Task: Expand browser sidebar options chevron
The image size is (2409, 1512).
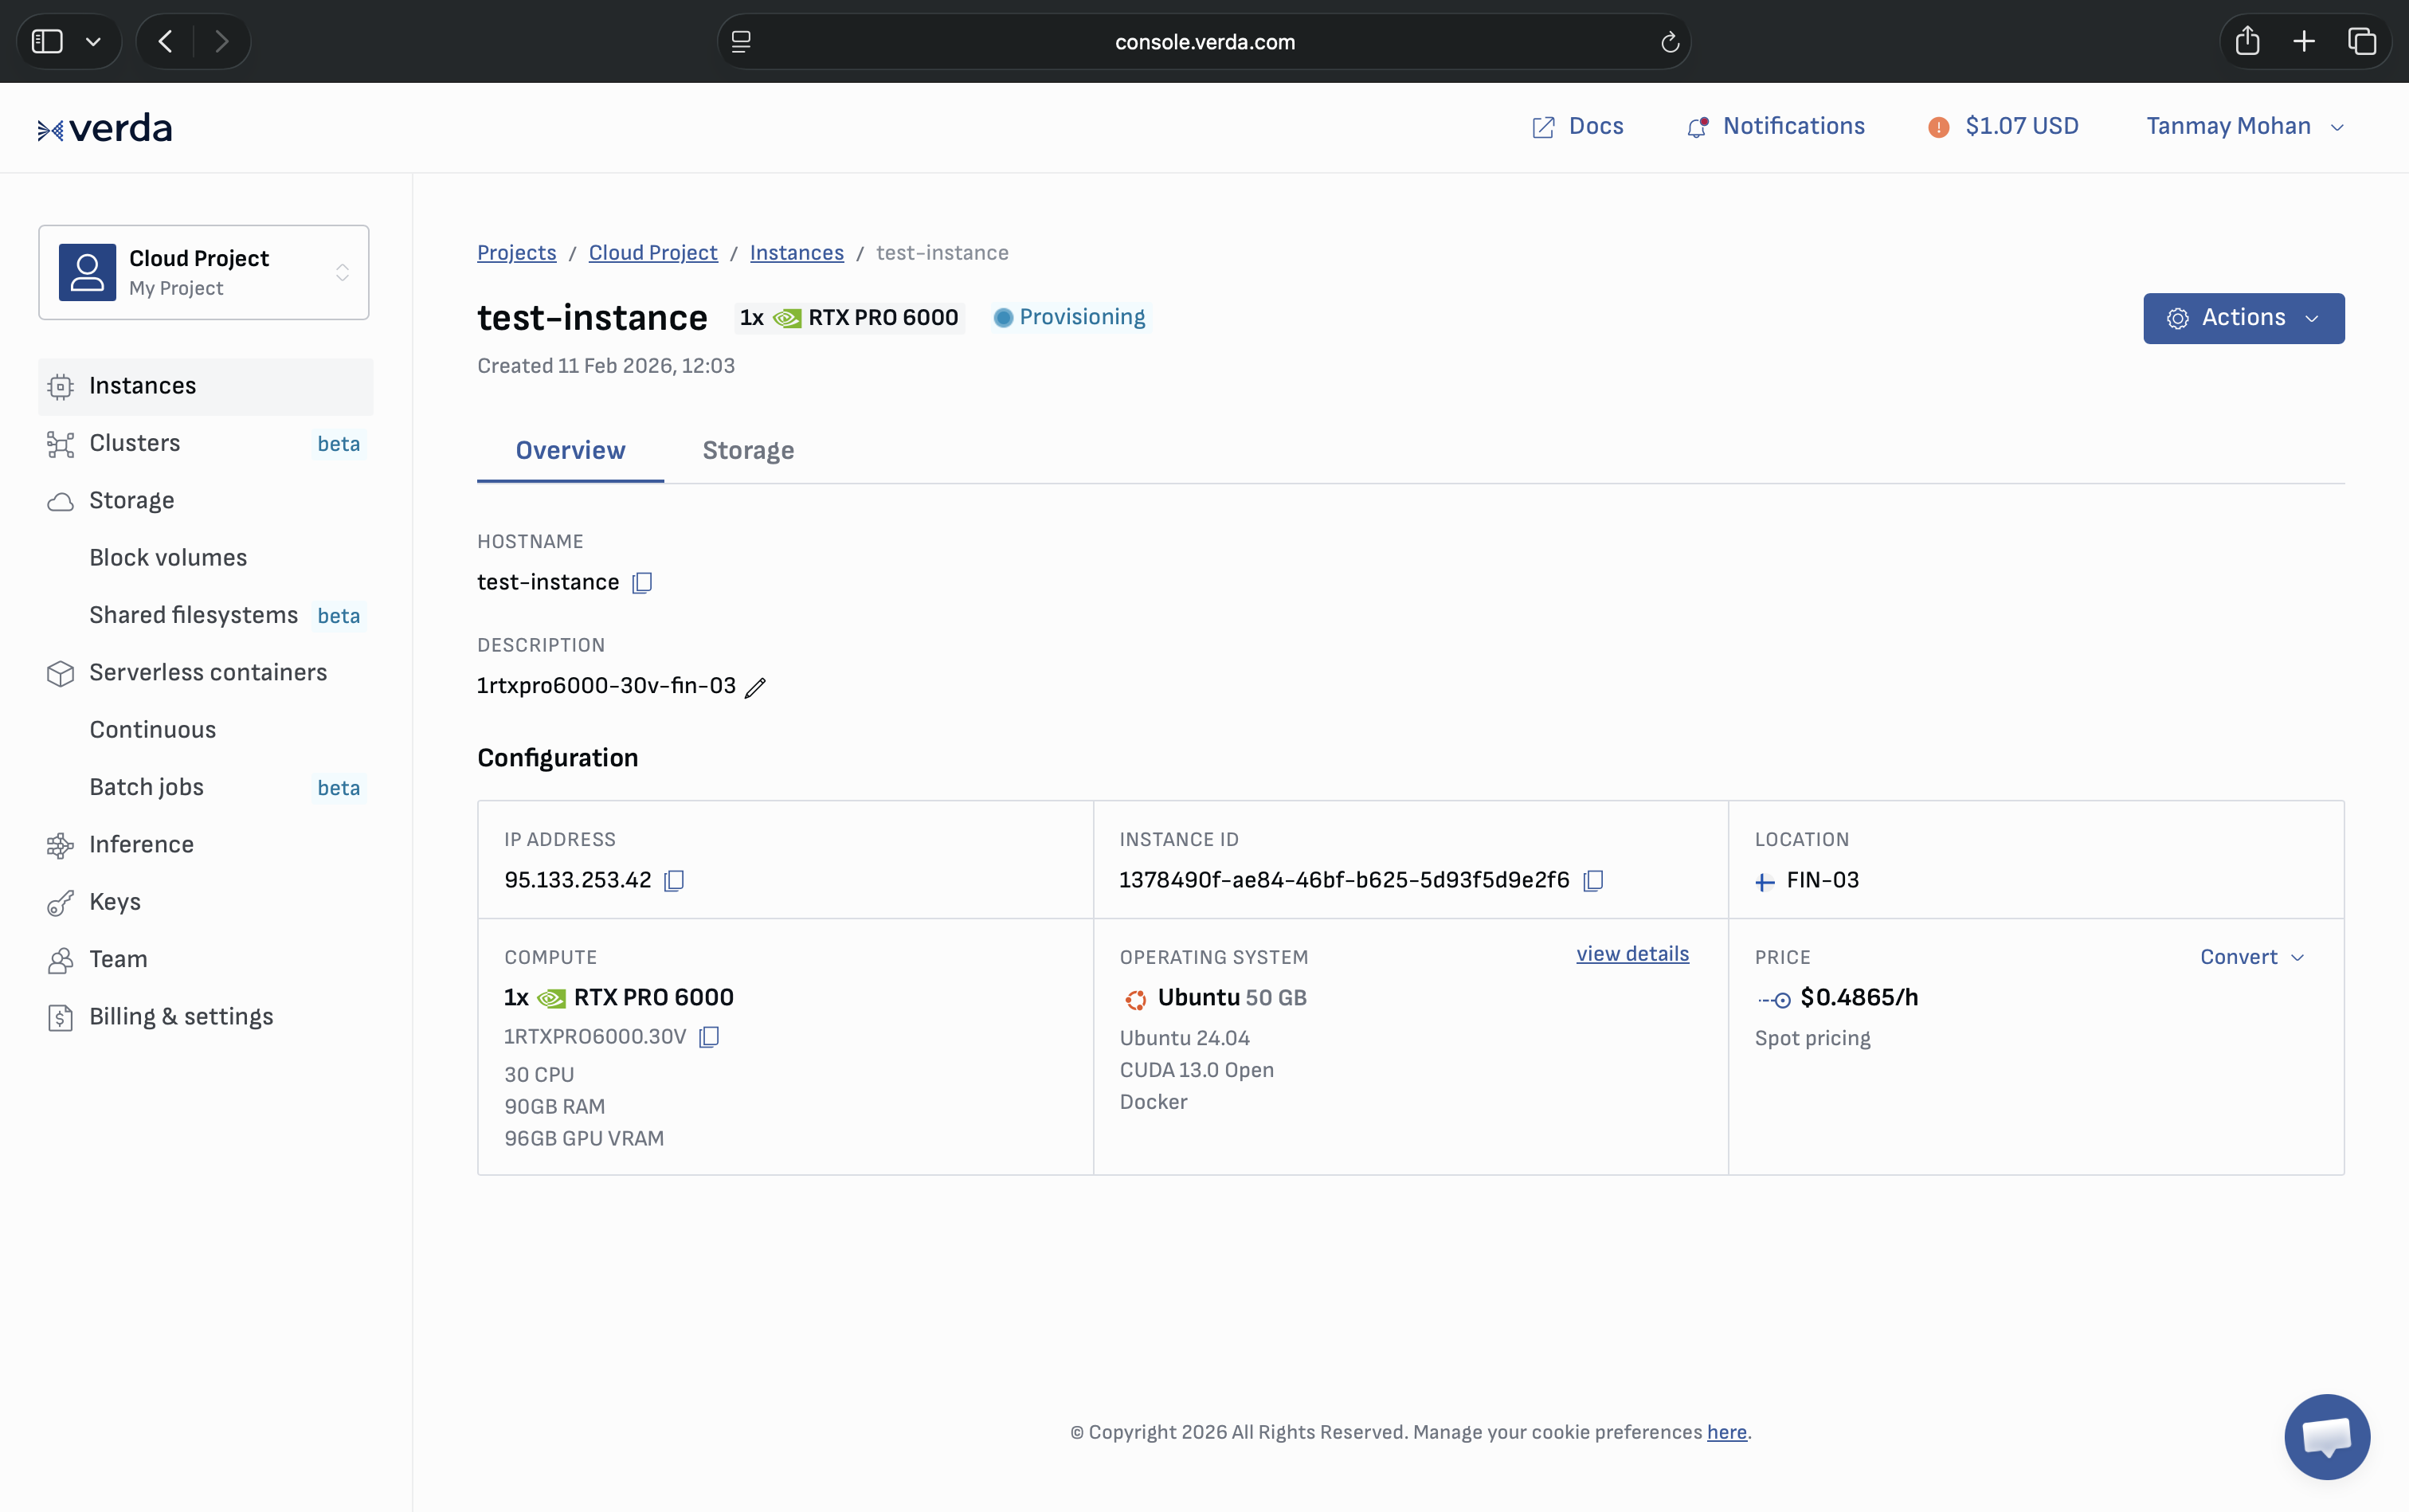Action: [x=93, y=41]
